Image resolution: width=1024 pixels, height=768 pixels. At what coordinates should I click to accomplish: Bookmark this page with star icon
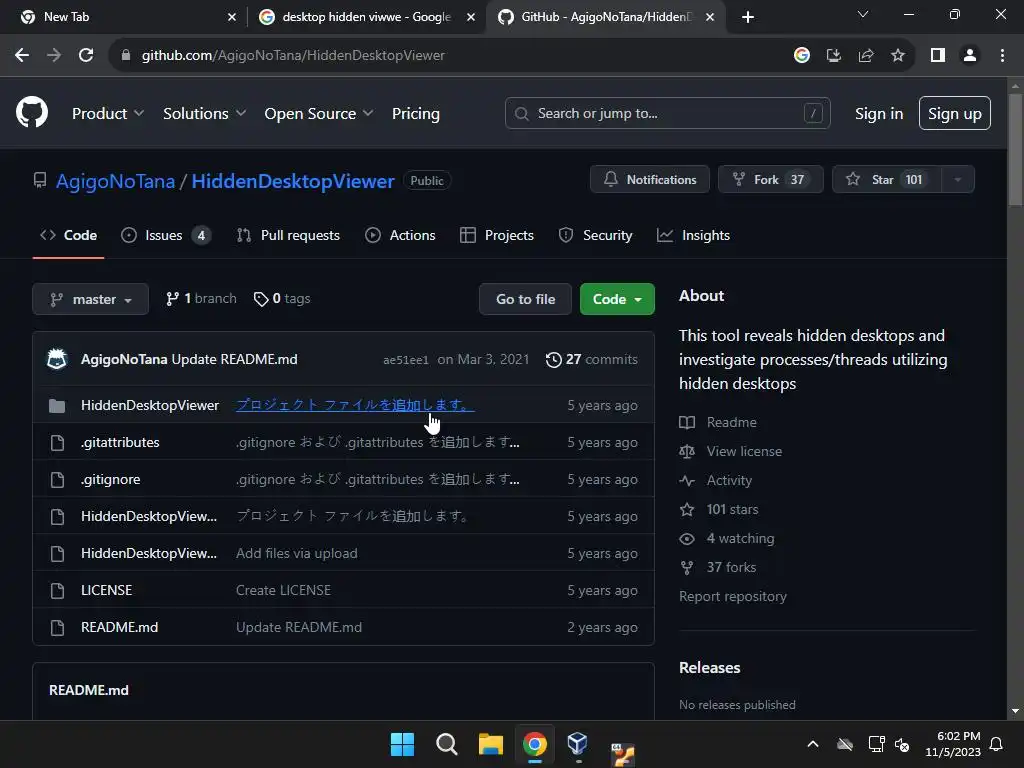898,56
